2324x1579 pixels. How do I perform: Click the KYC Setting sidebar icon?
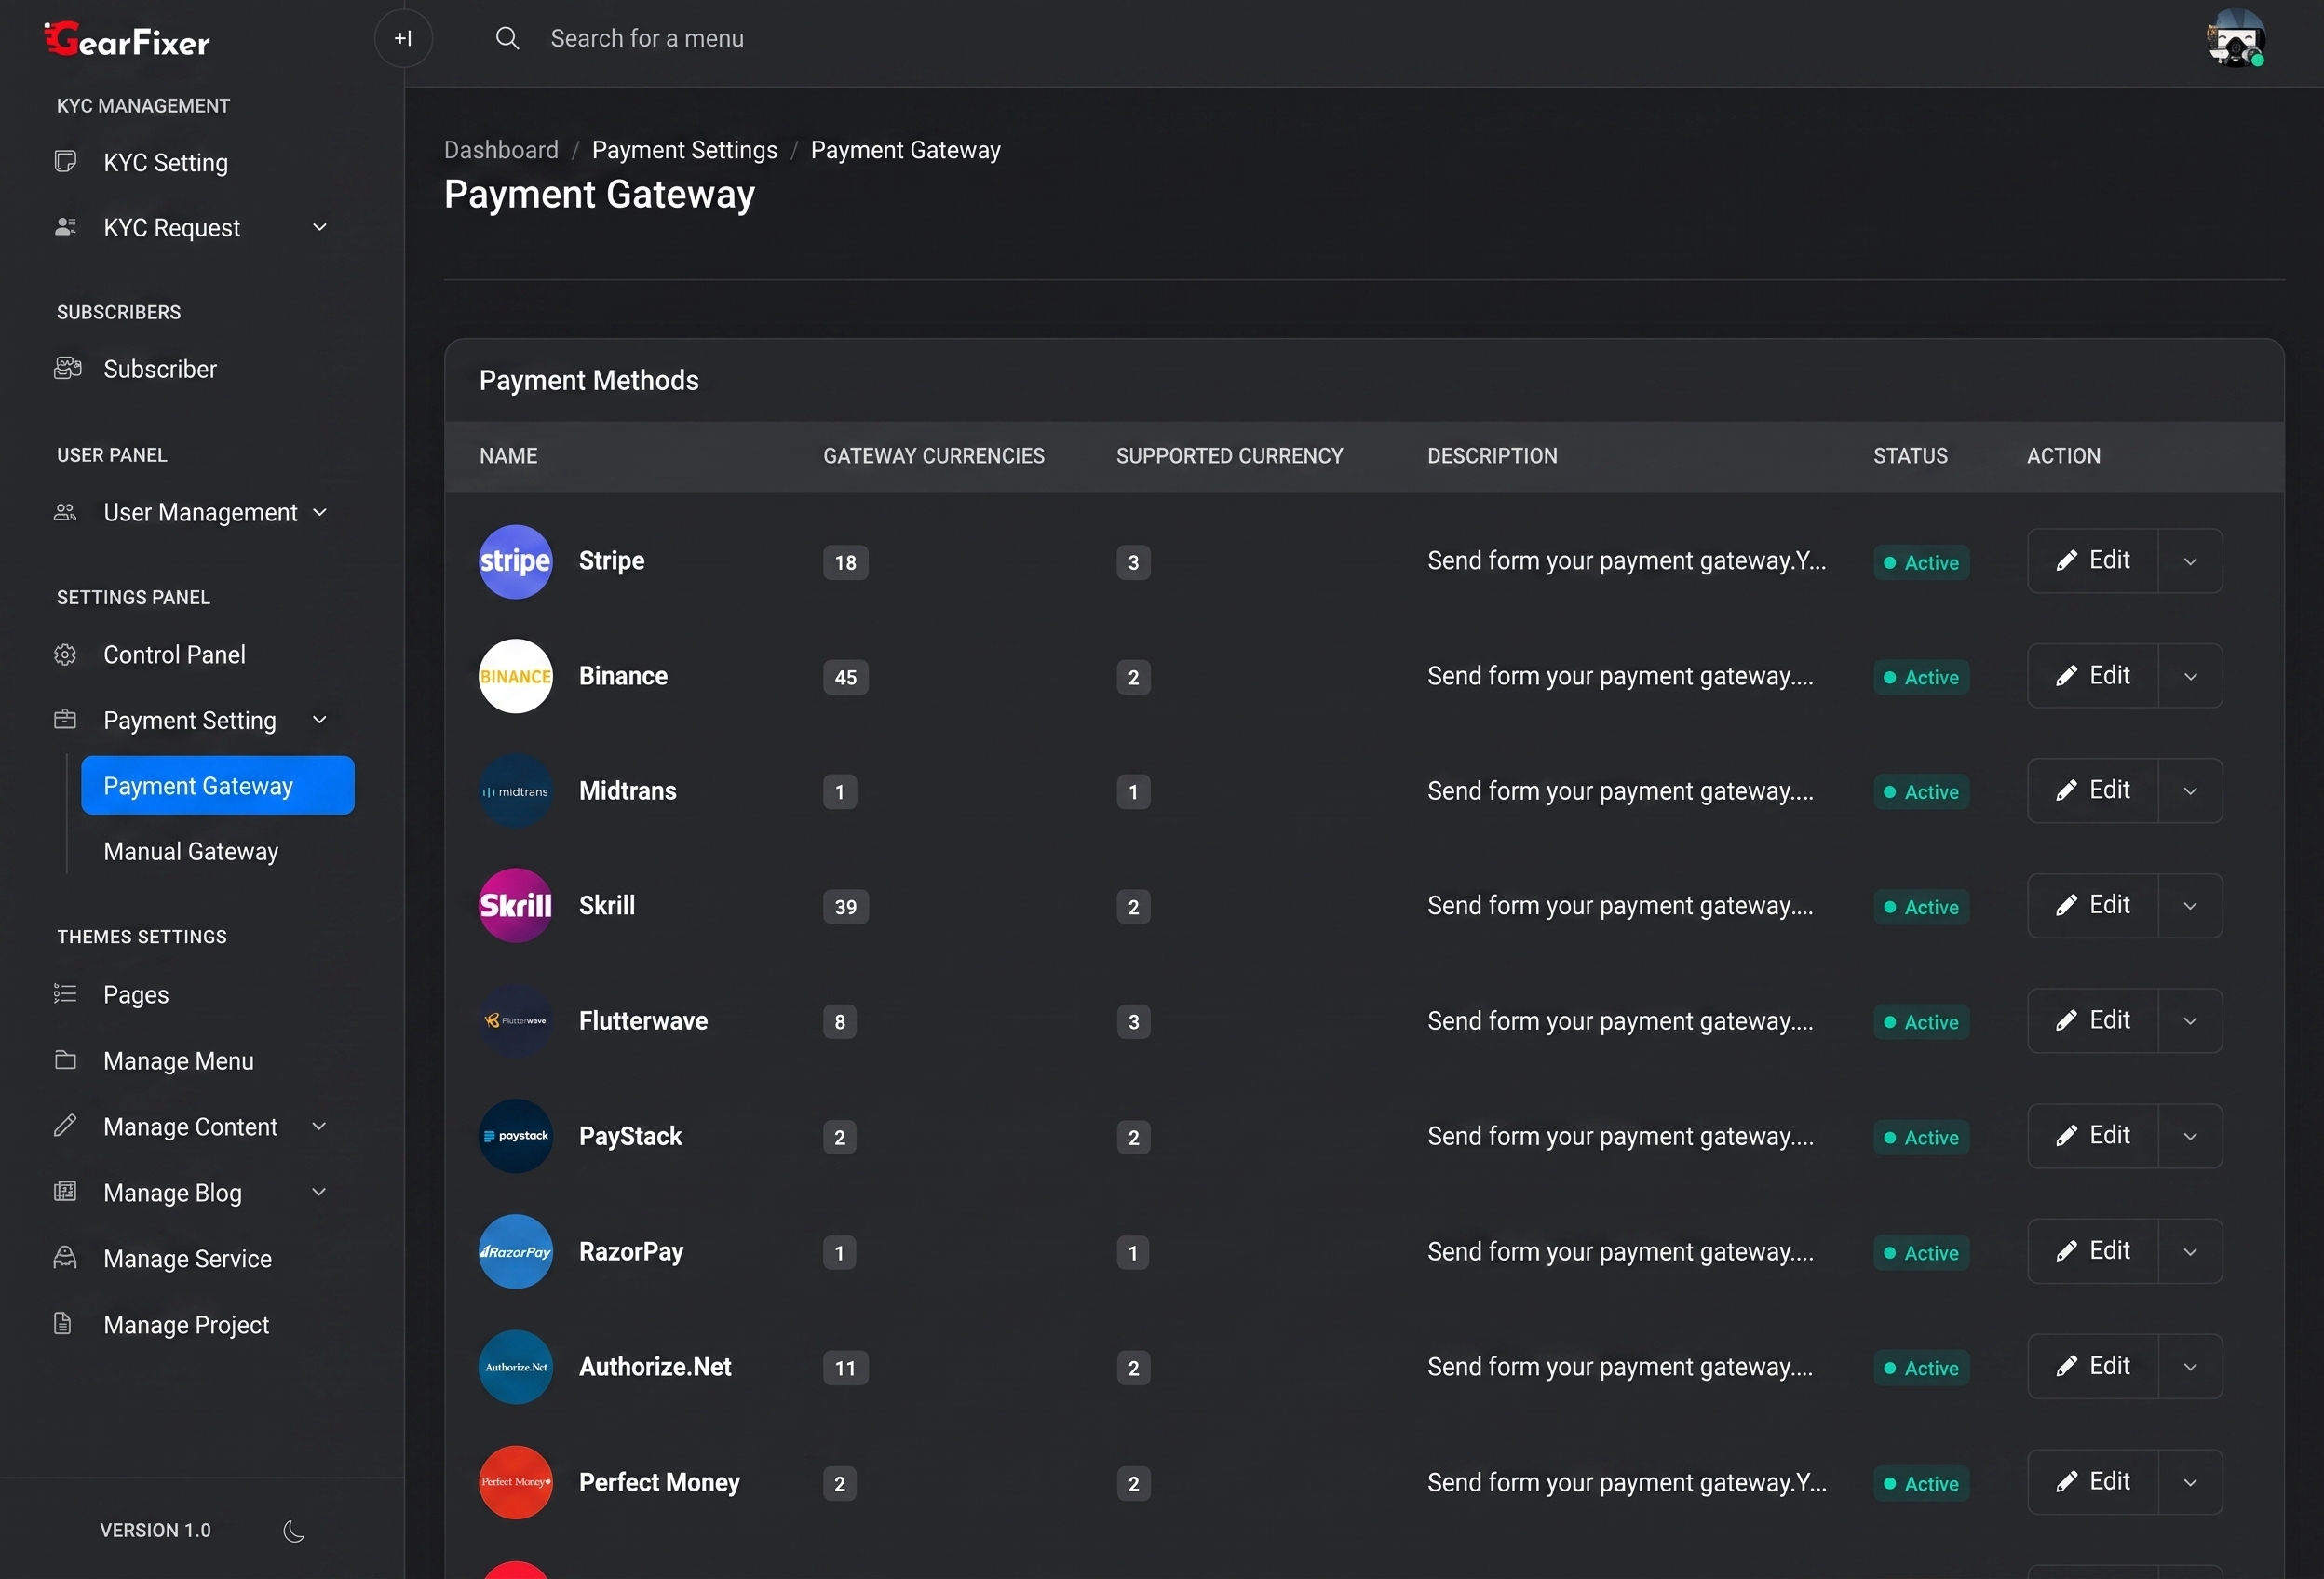(65, 161)
